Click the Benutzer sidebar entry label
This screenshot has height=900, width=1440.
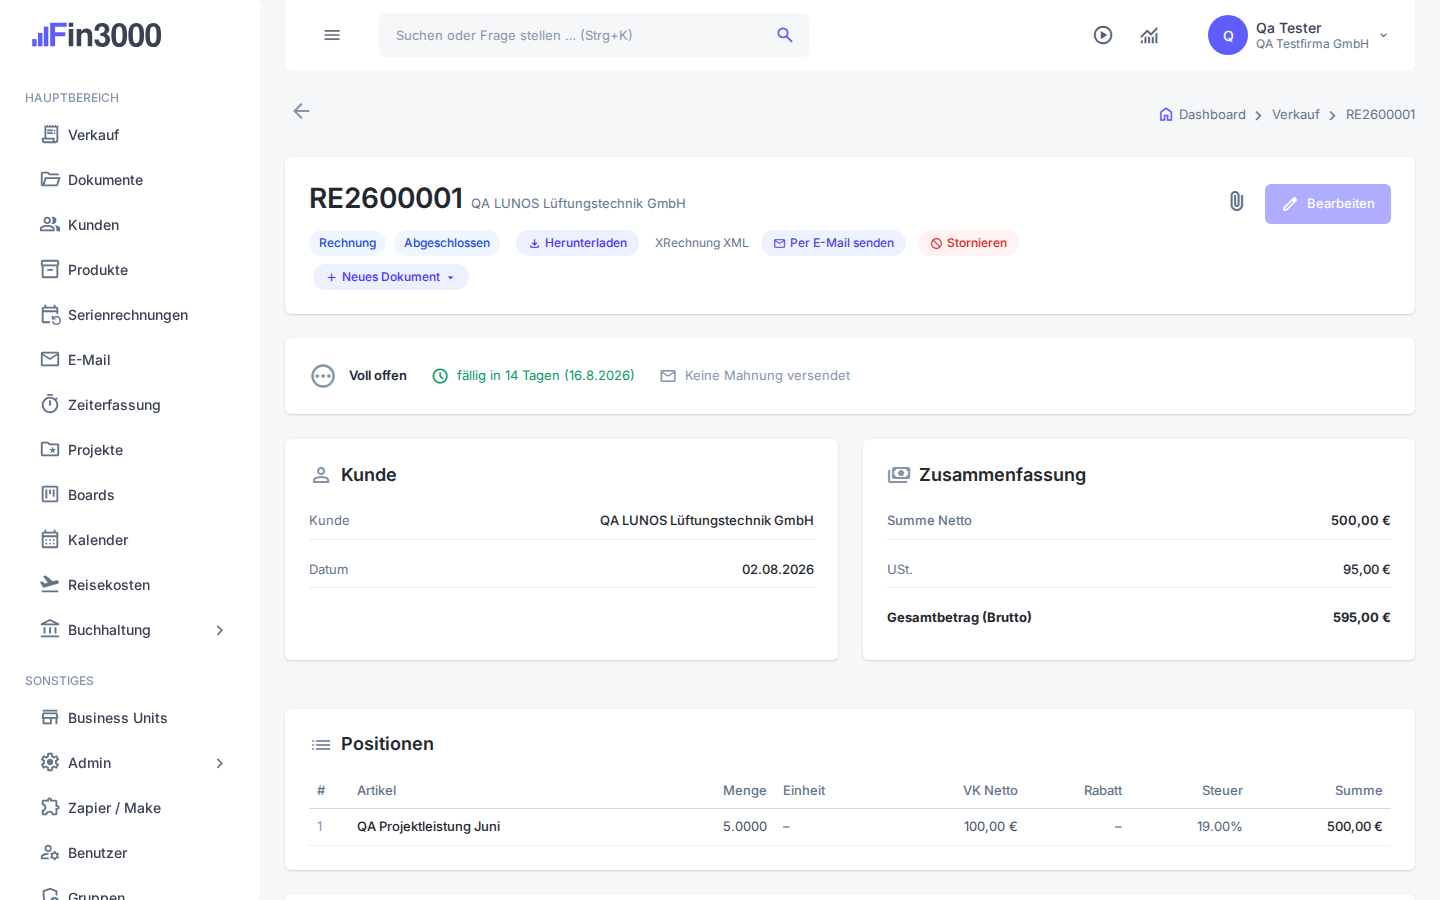pos(98,853)
